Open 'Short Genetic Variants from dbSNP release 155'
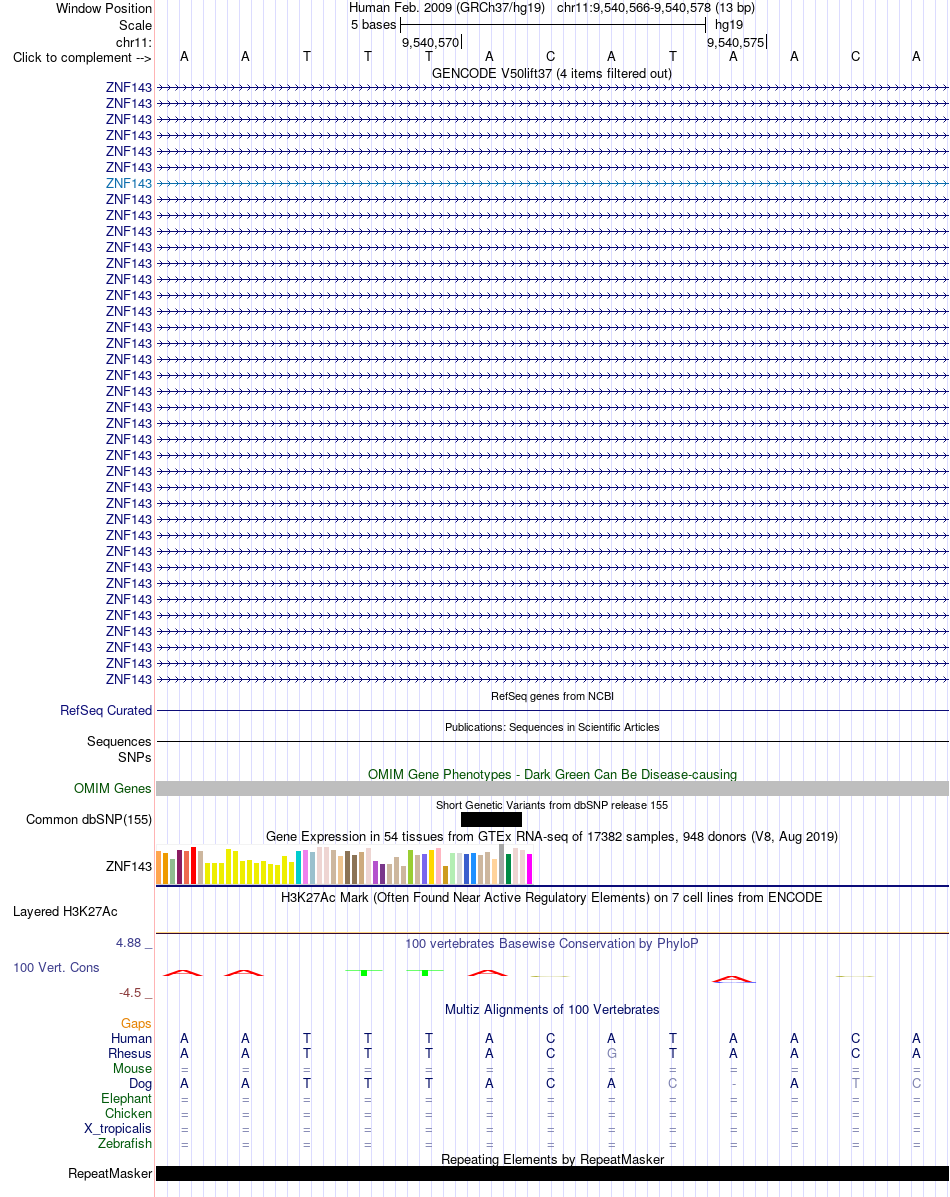Image resolution: width=950 pixels, height=1197 pixels. point(552,805)
